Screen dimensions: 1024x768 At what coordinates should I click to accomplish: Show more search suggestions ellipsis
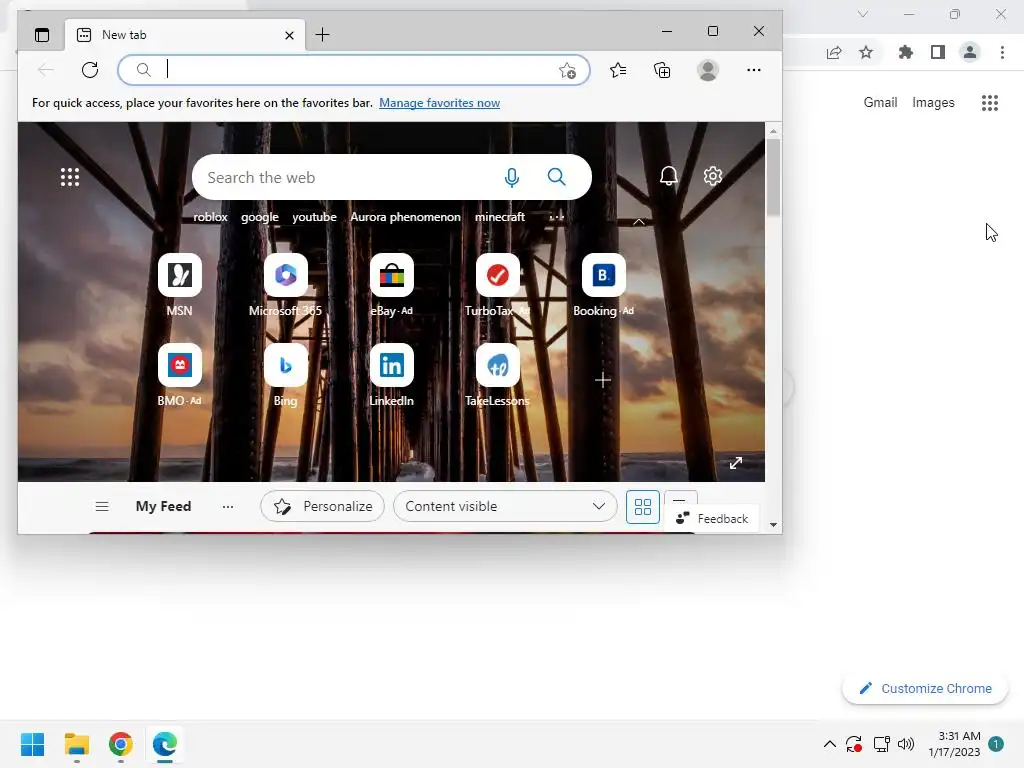click(556, 217)
